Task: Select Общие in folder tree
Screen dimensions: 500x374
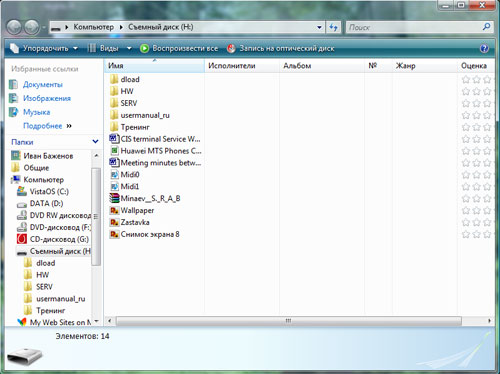Action: tap(36, 168)
